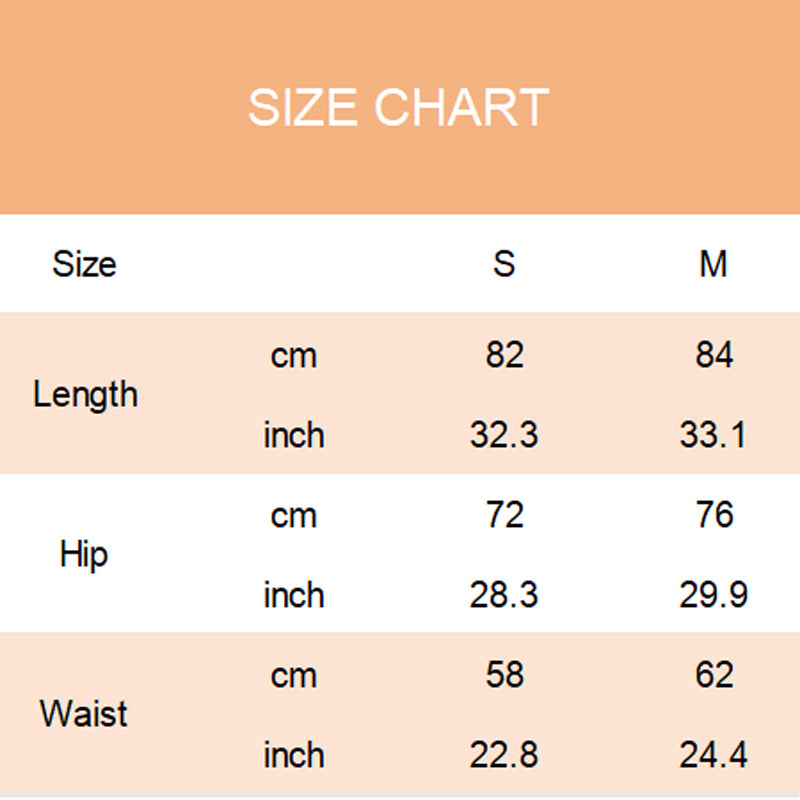The image size is (800, 800).
Task: Select the Hip row label
Action: [84, 554]
